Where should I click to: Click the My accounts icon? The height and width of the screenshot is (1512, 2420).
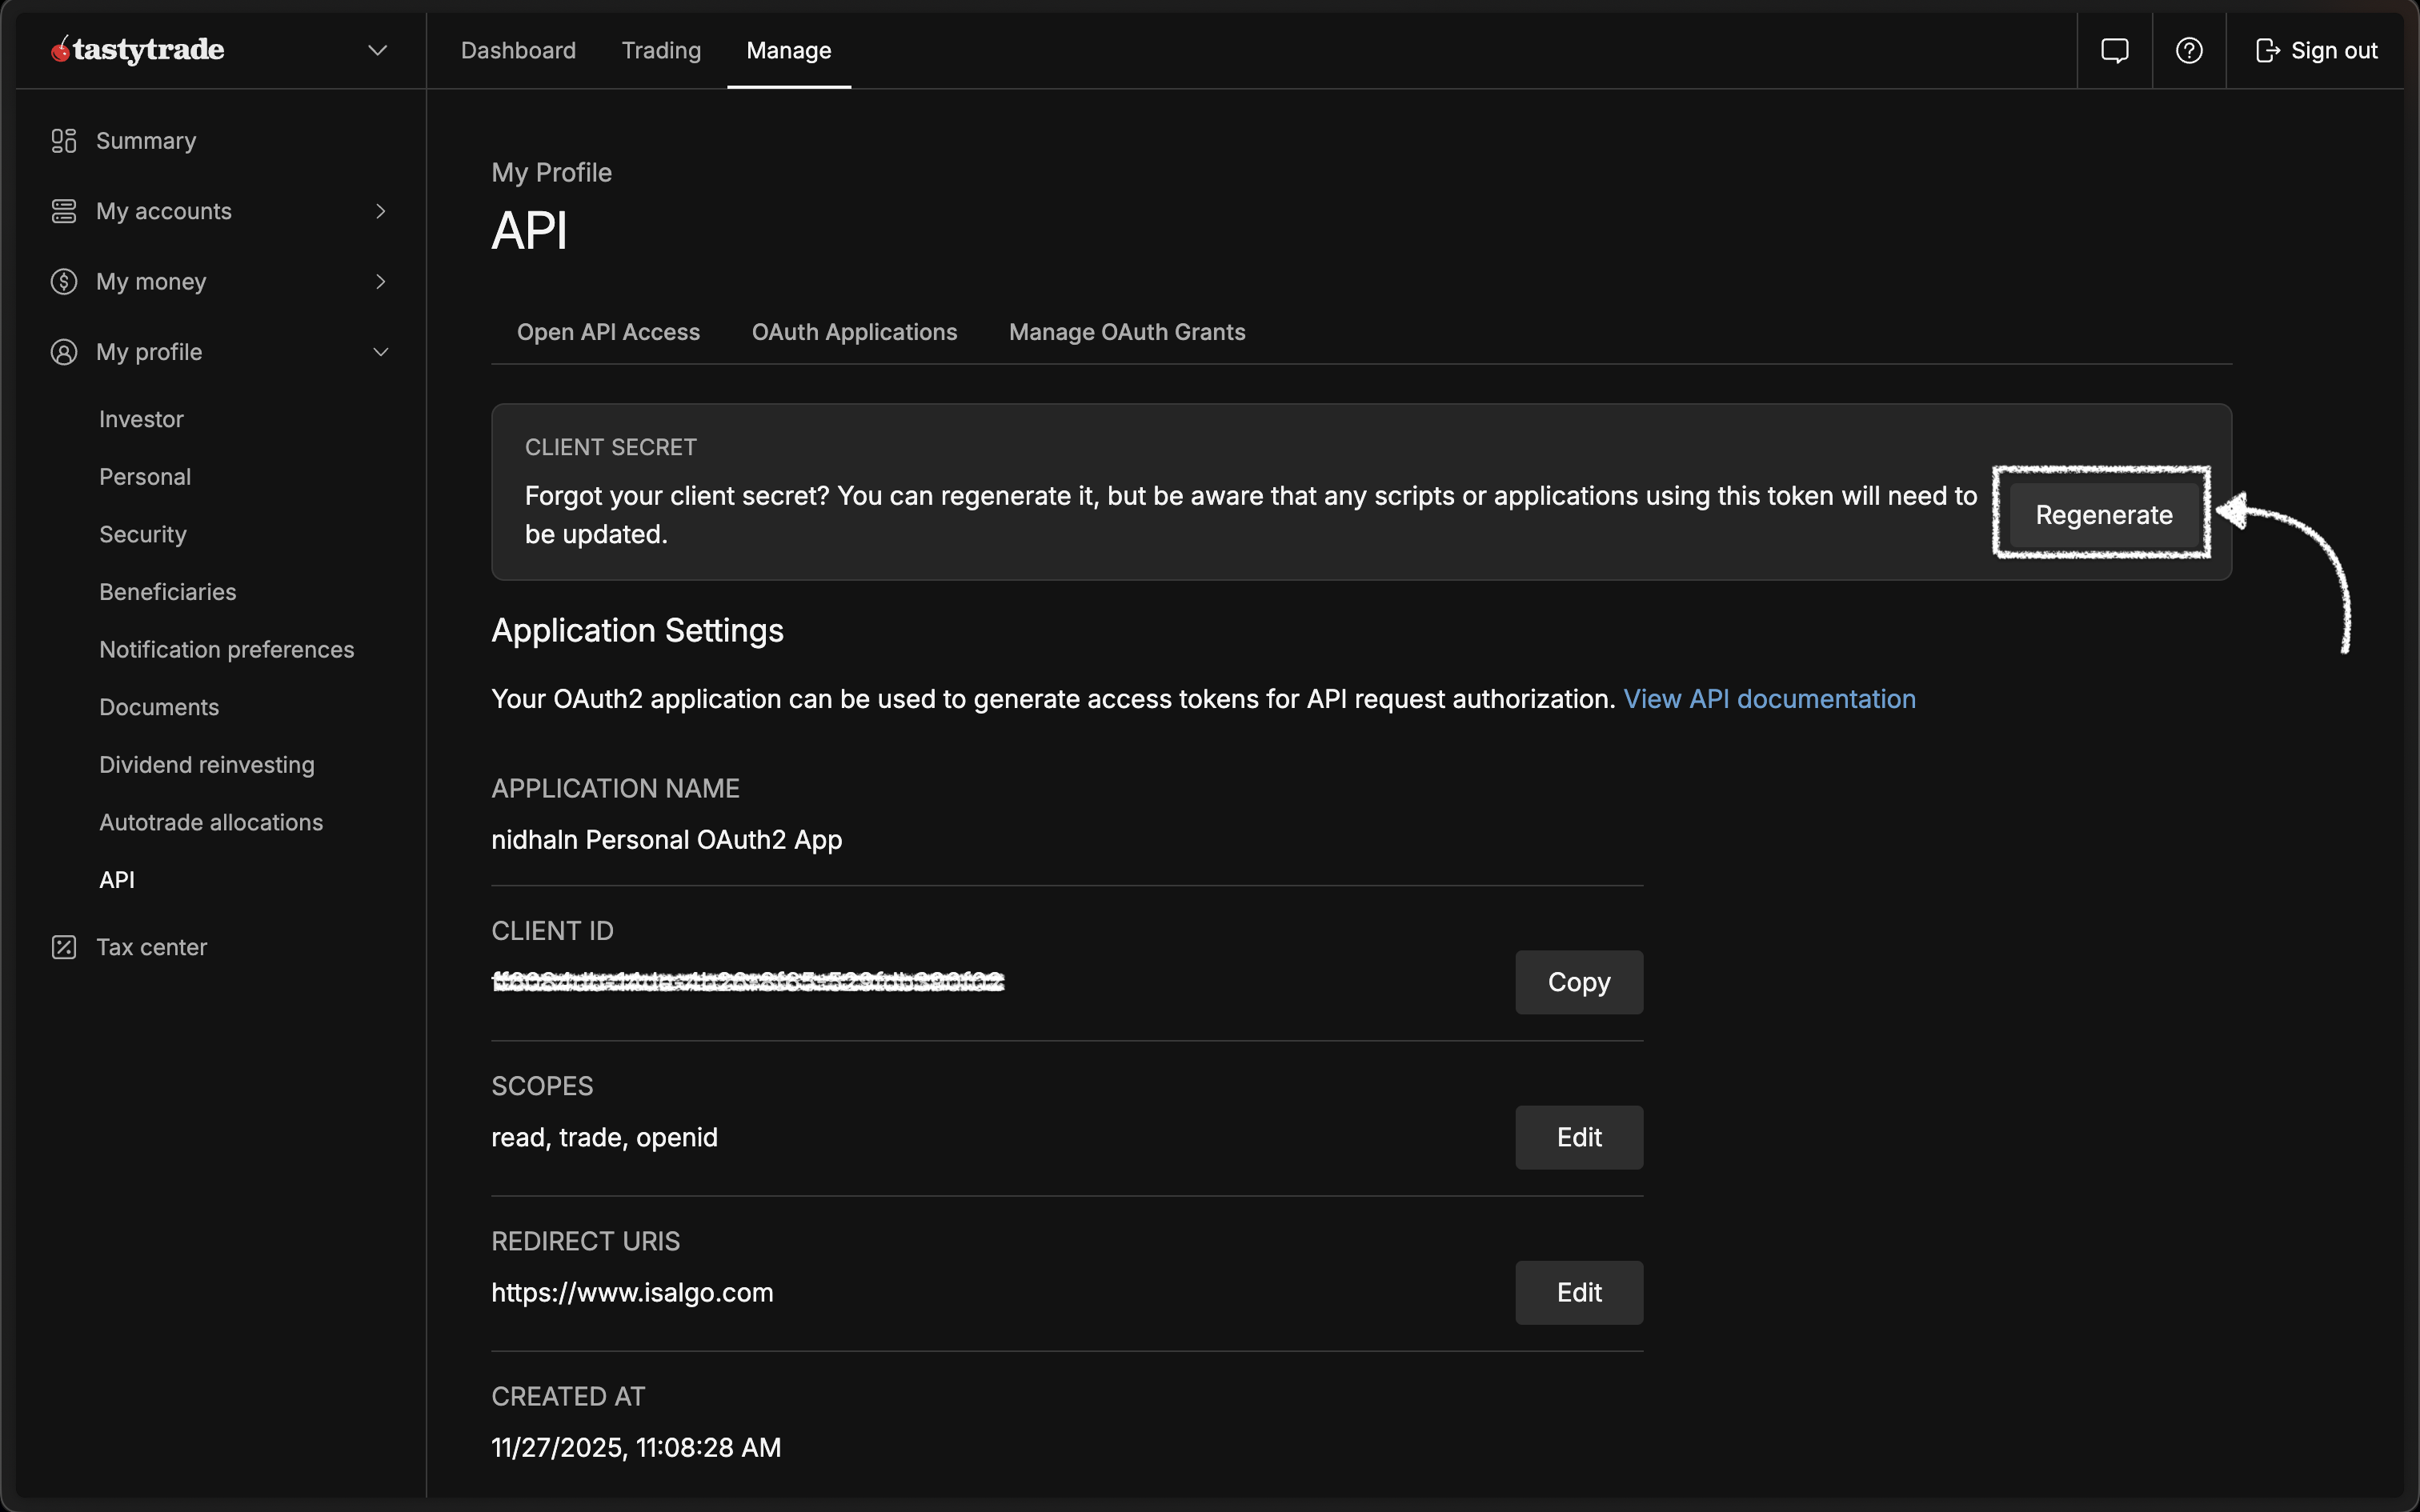click(64, 210)
